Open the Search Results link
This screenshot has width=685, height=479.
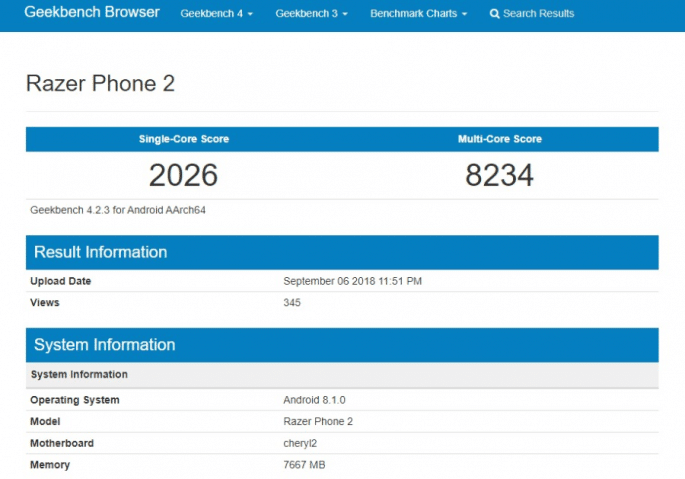pos(538,14)
